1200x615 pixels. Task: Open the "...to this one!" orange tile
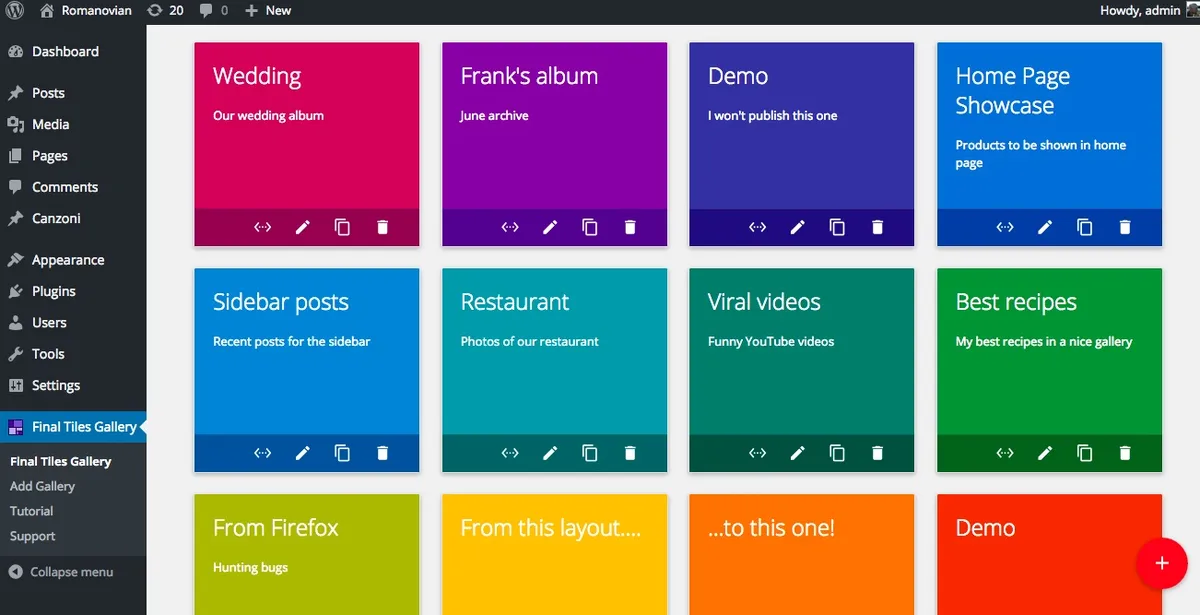(x=802, y=554)
